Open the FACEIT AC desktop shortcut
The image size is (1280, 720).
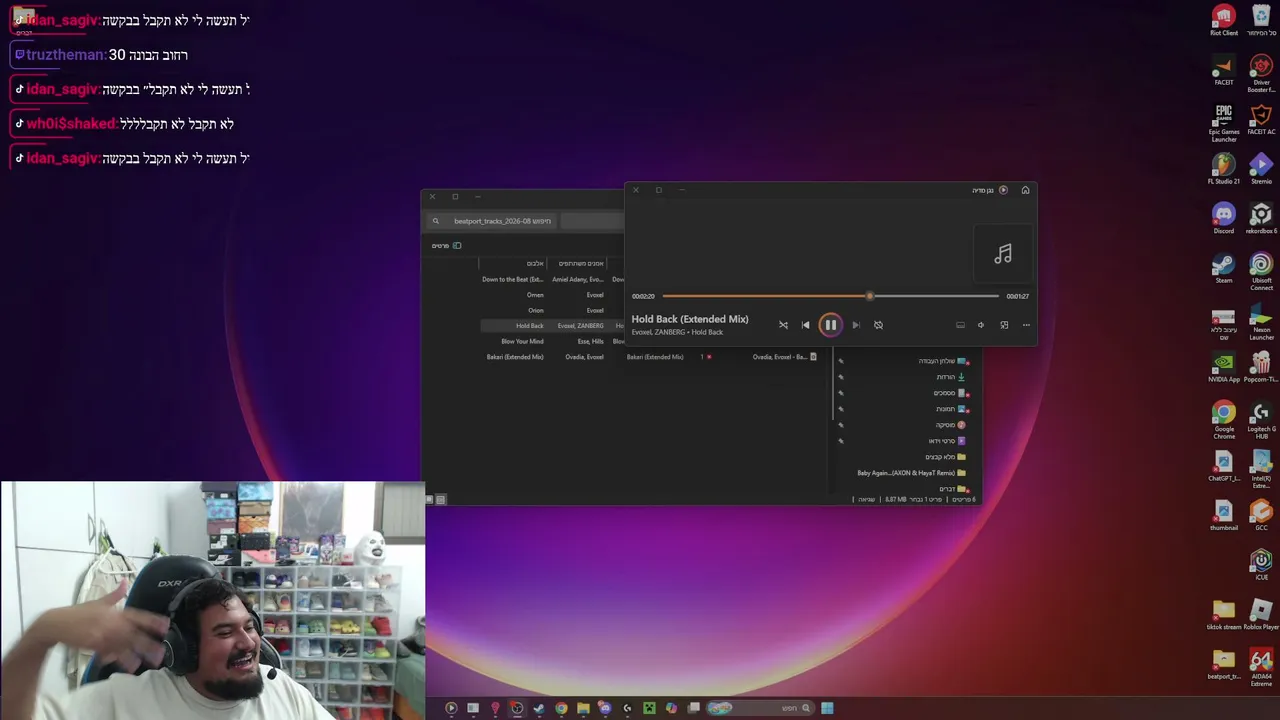click(x=1261, y=120)
